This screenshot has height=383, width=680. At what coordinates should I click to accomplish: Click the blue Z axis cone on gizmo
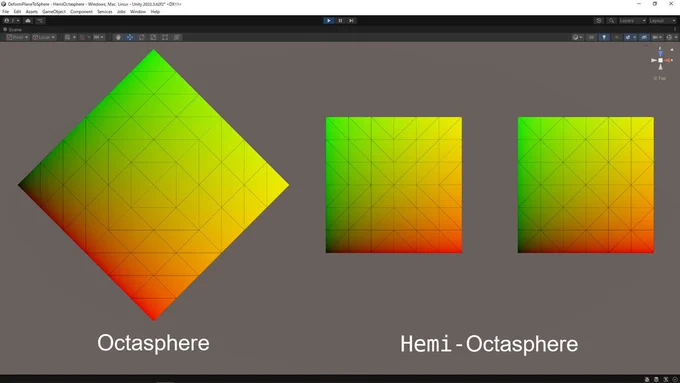tap(660, 53)
